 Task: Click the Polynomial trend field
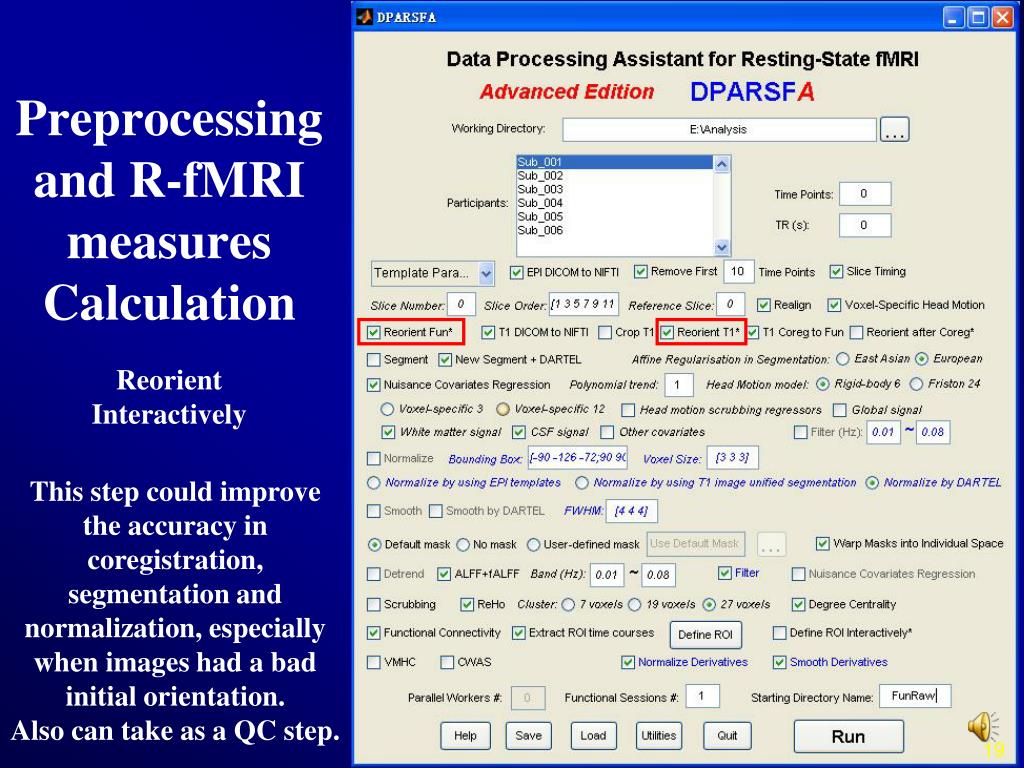pos(679,385)
